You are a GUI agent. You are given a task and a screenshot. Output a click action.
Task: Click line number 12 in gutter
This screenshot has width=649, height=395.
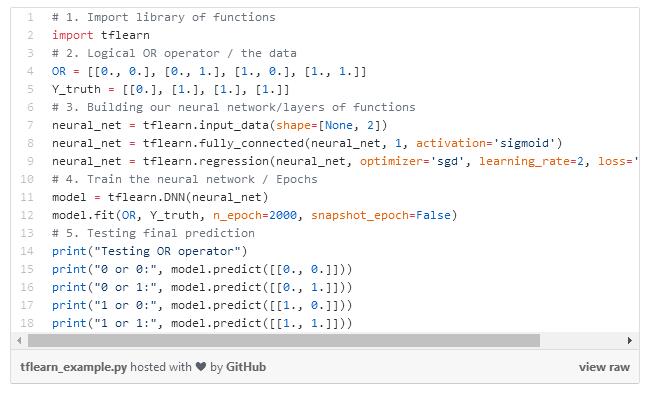coord(27,215)
